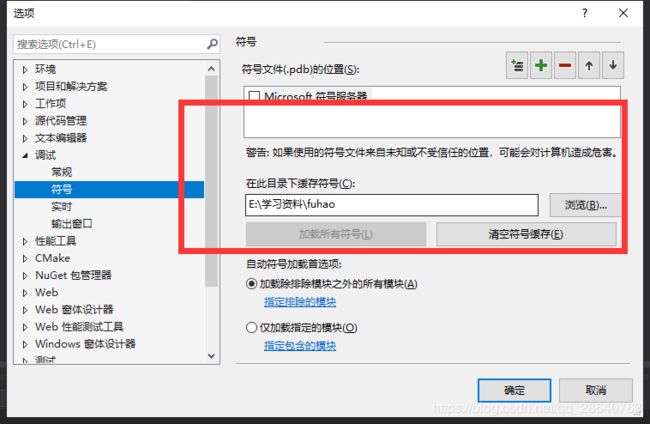Click the tree scrollbar down arrow
The image size is (650, 424).
click(x=211, y=356)
